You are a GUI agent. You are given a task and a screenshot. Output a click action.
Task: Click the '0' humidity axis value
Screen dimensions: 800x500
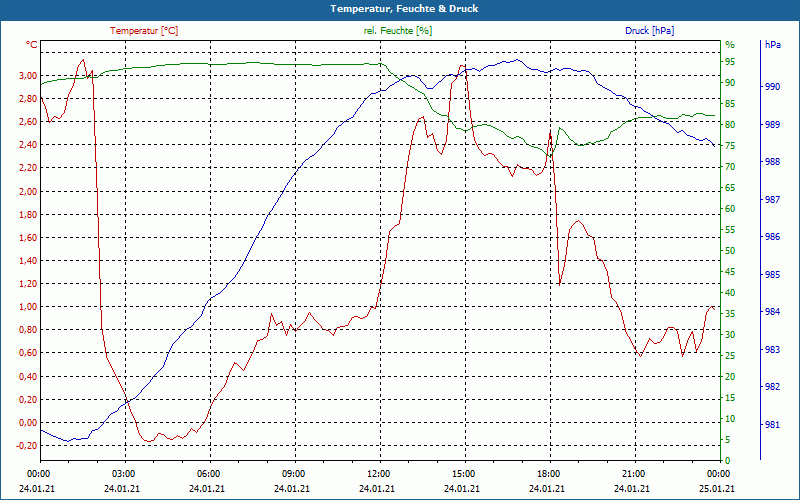point(728,460)
